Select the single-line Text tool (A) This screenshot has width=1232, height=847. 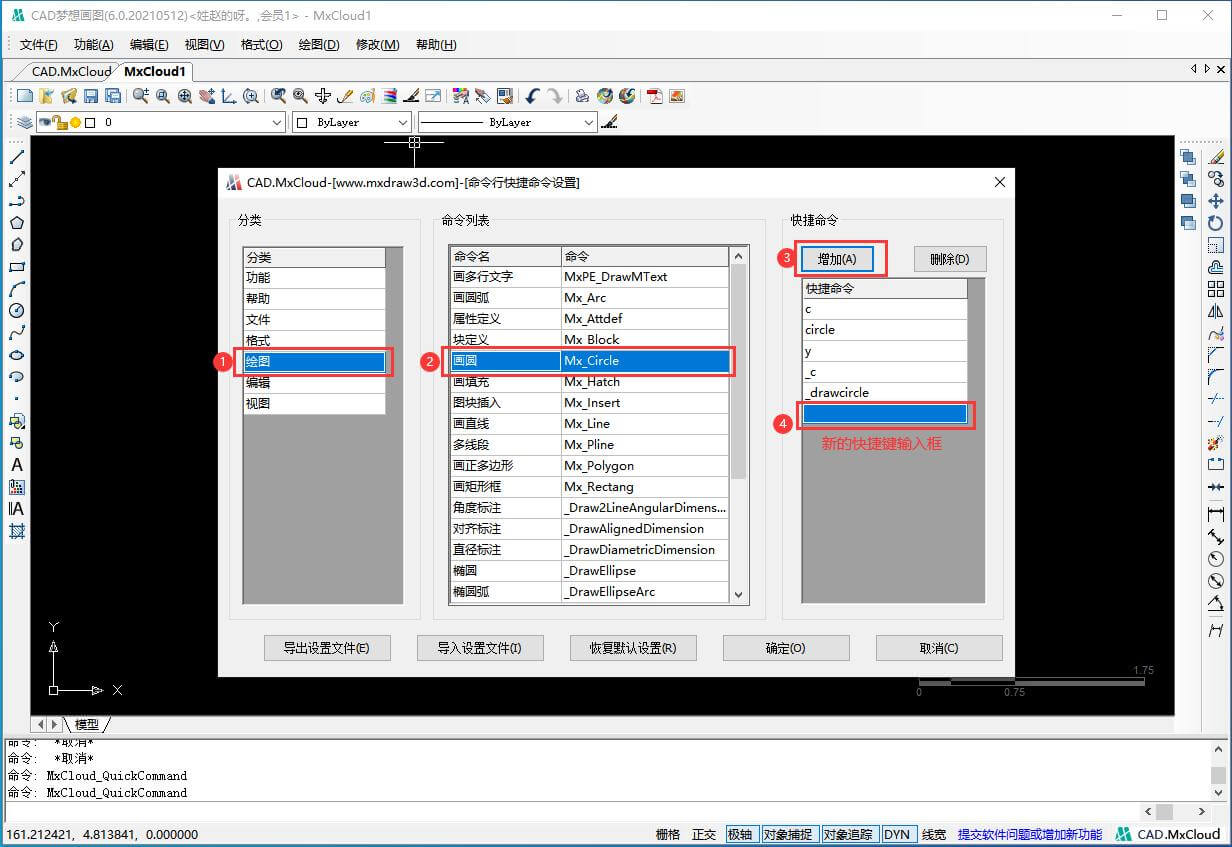click(17, 465)
